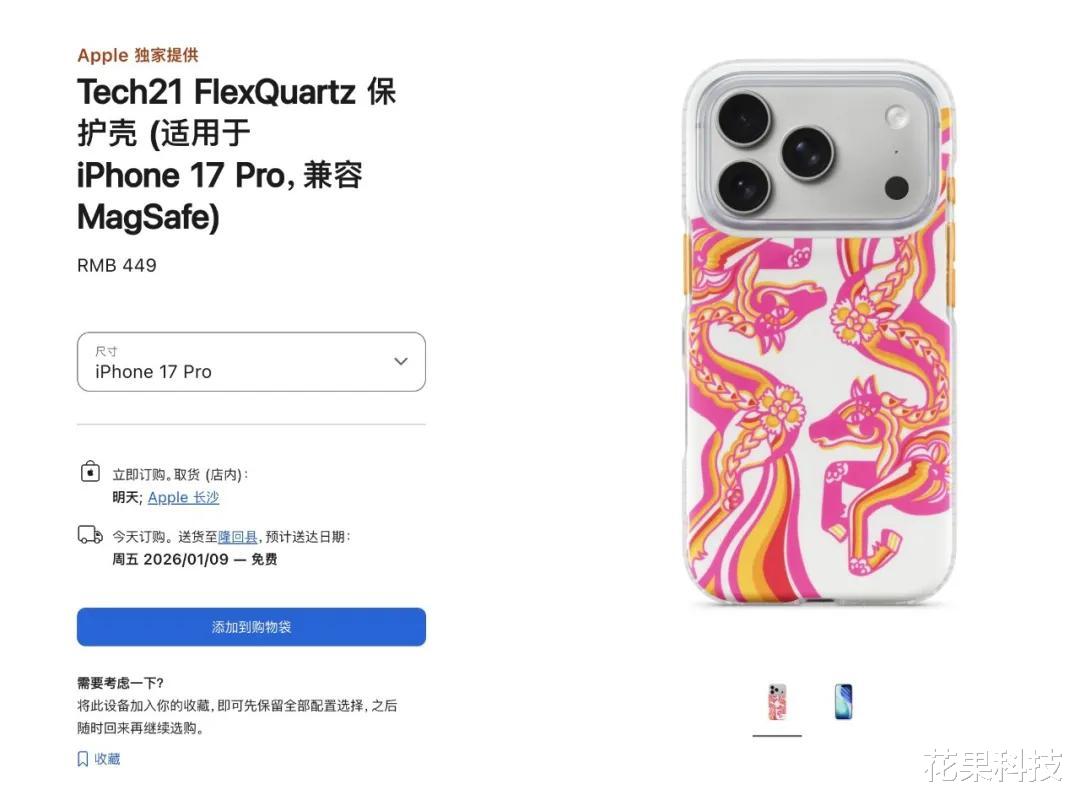The image size is (1080, 806).
Task: Add the case using 添加到购物袋
Action: (x=251, y=627)
